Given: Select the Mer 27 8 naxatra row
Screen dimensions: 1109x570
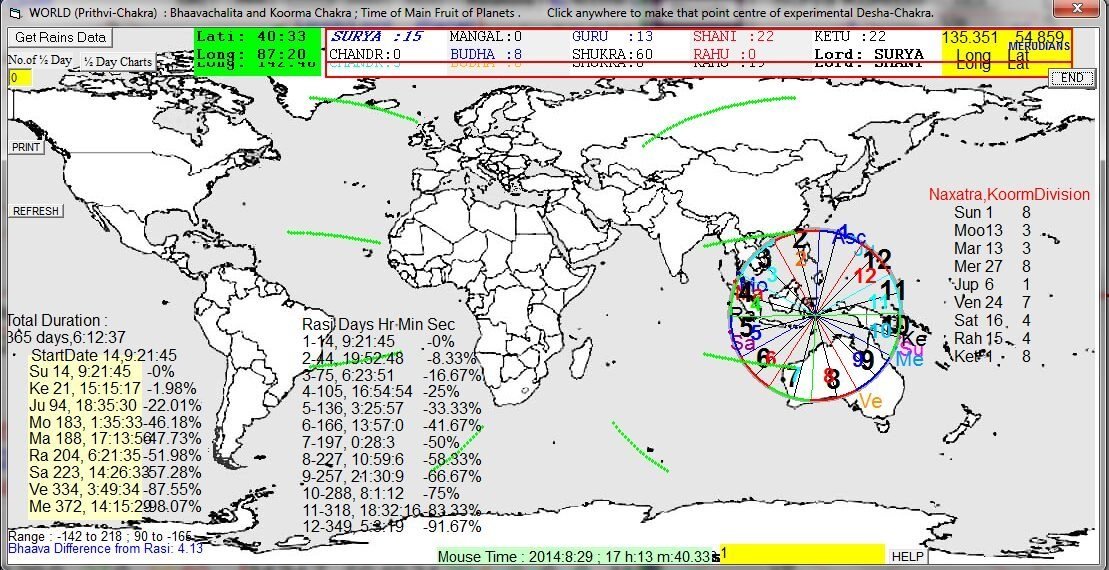Looking at the screenshot, I should coord(992,267).
